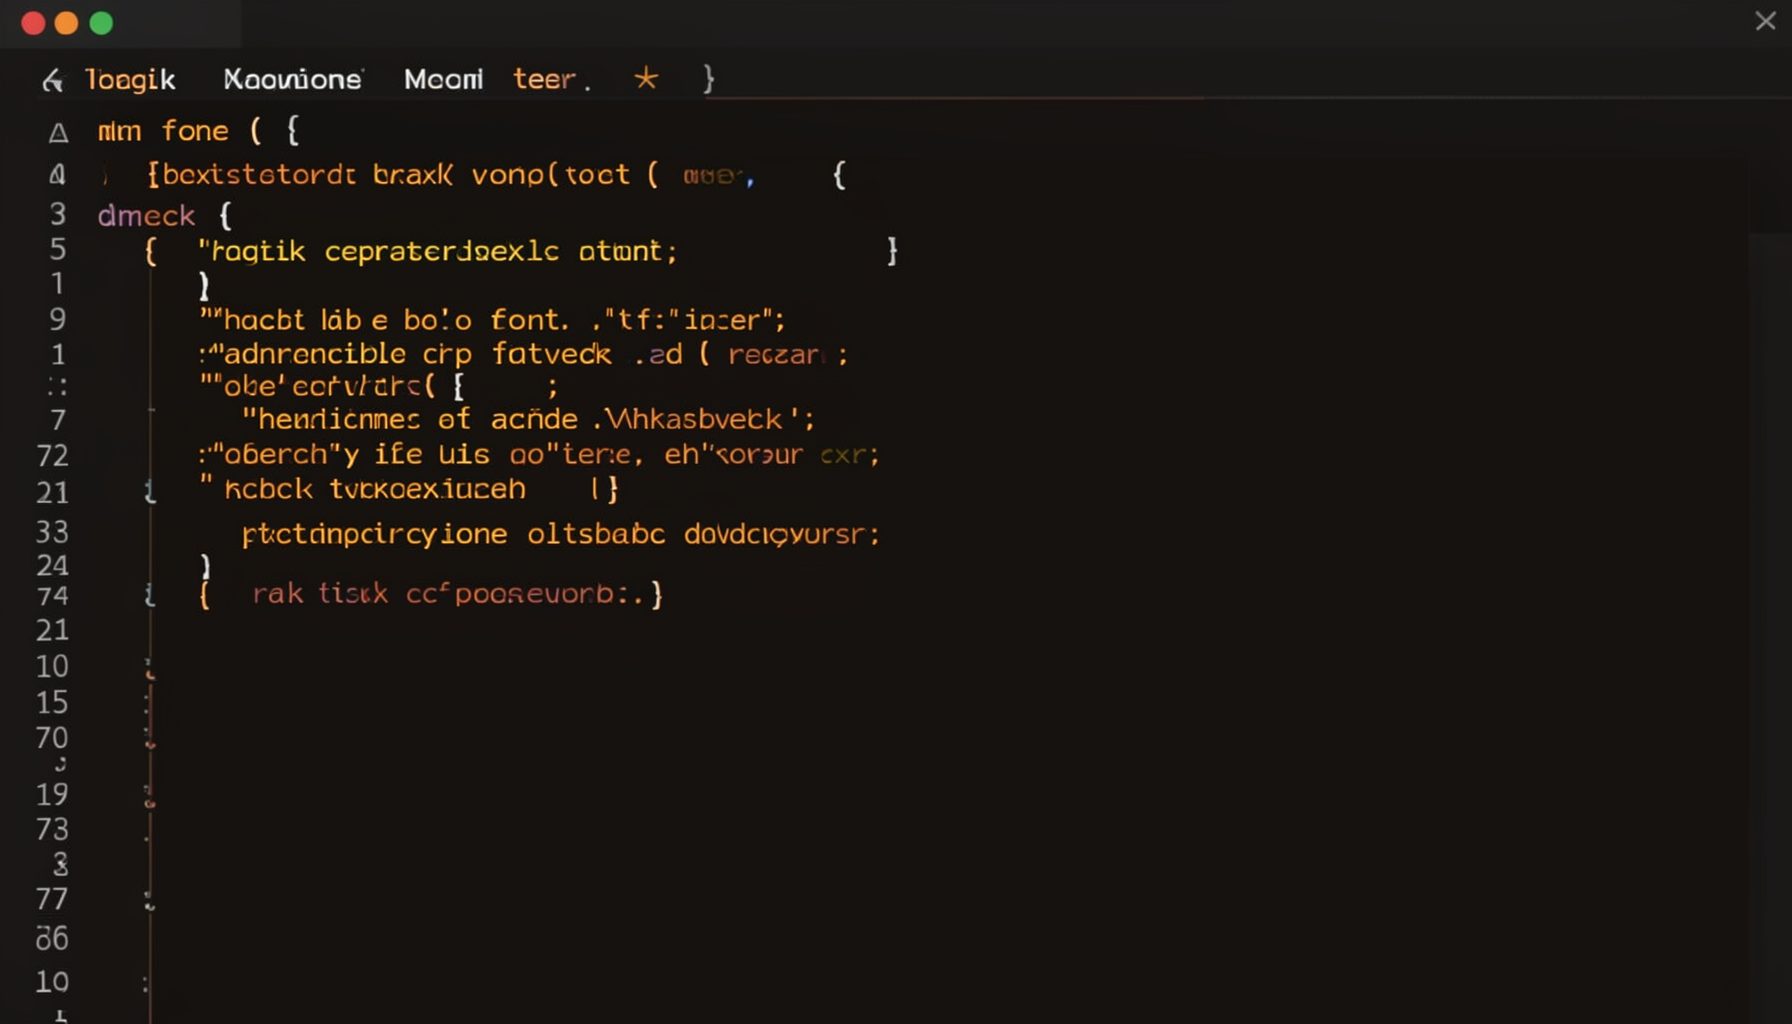Click the 'kcbck tvckoexiuceh' line
Screen dimensions: 1792x1024
pos(375,489)
